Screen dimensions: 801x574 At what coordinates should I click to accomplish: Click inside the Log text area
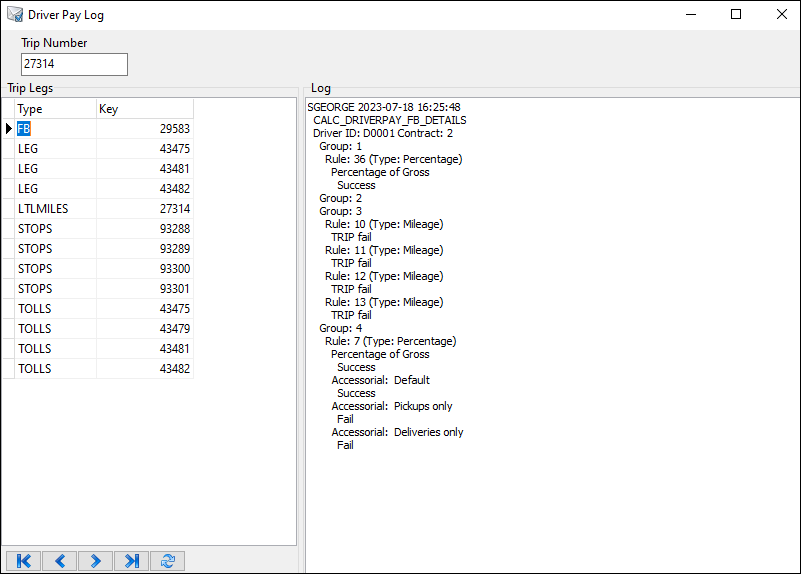pos(550,500)
